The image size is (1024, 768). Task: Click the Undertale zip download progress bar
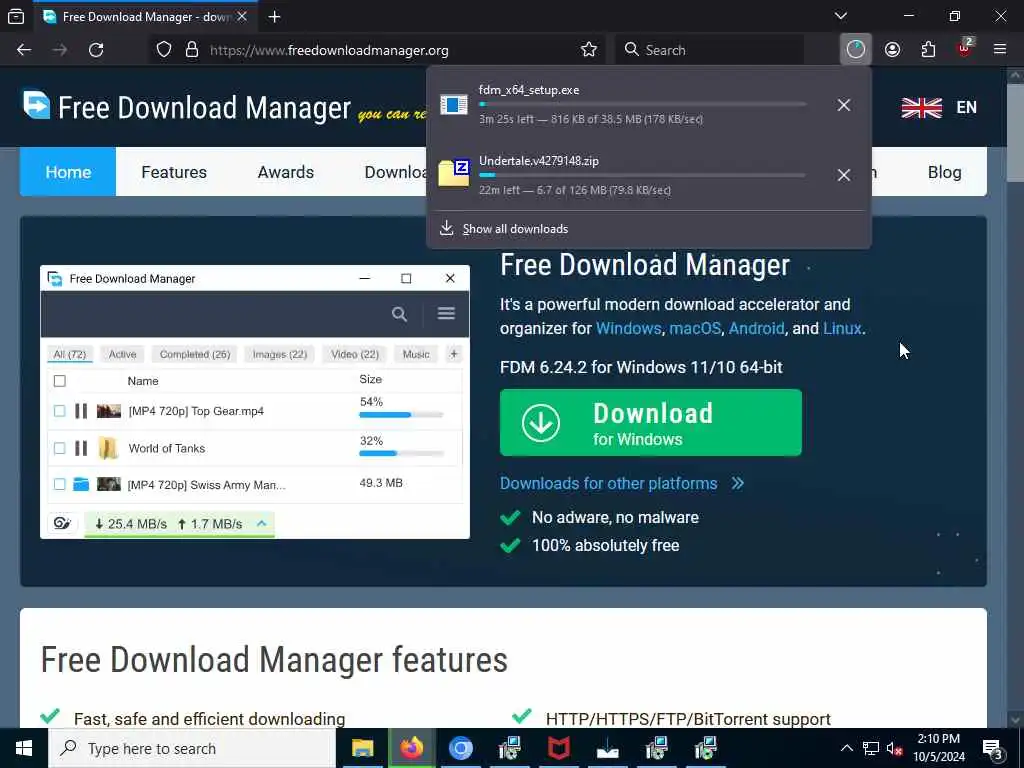642,175
